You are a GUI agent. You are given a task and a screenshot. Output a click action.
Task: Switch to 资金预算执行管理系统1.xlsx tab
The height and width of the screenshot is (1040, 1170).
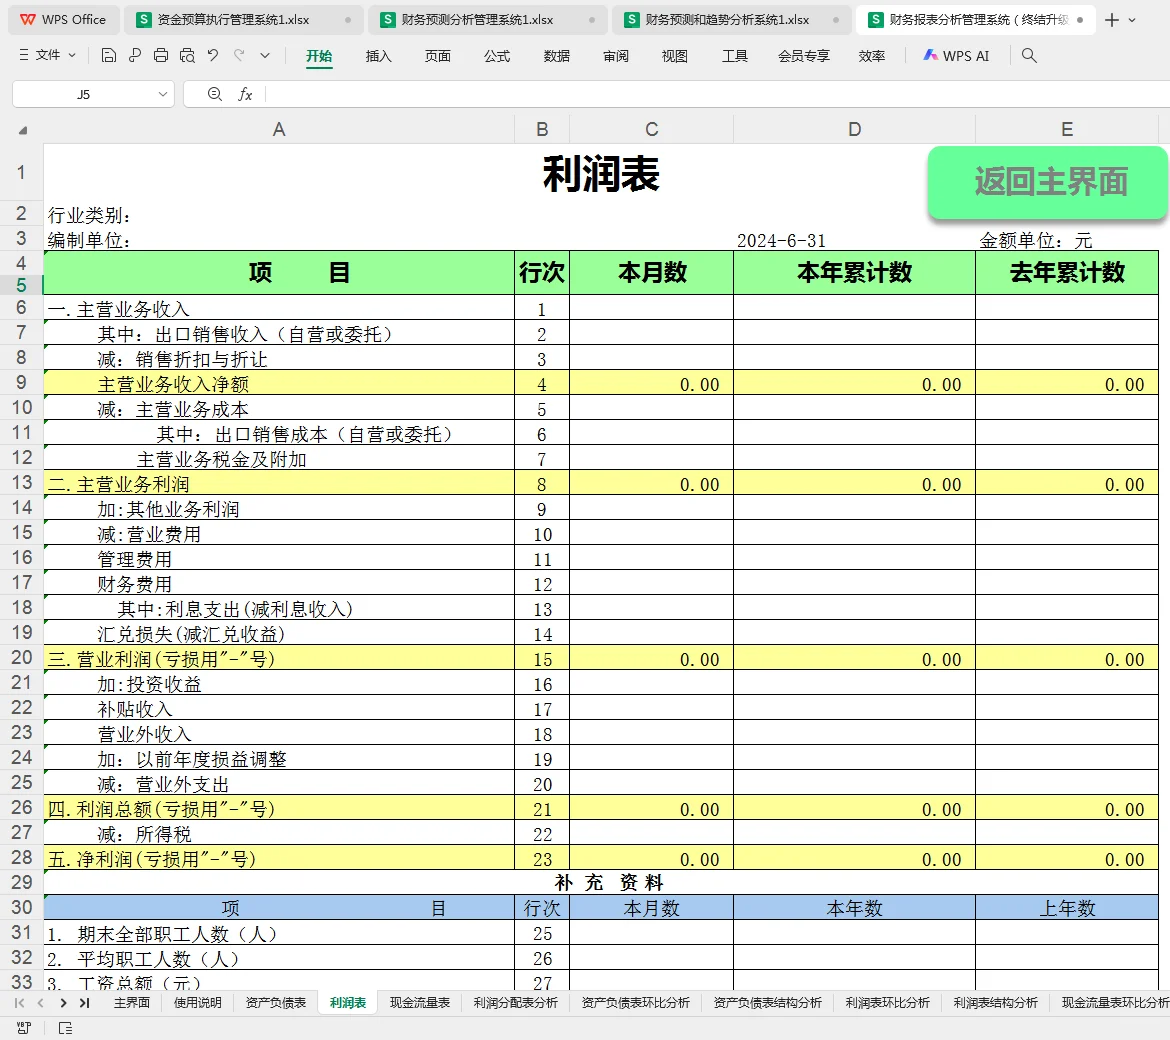243,20
